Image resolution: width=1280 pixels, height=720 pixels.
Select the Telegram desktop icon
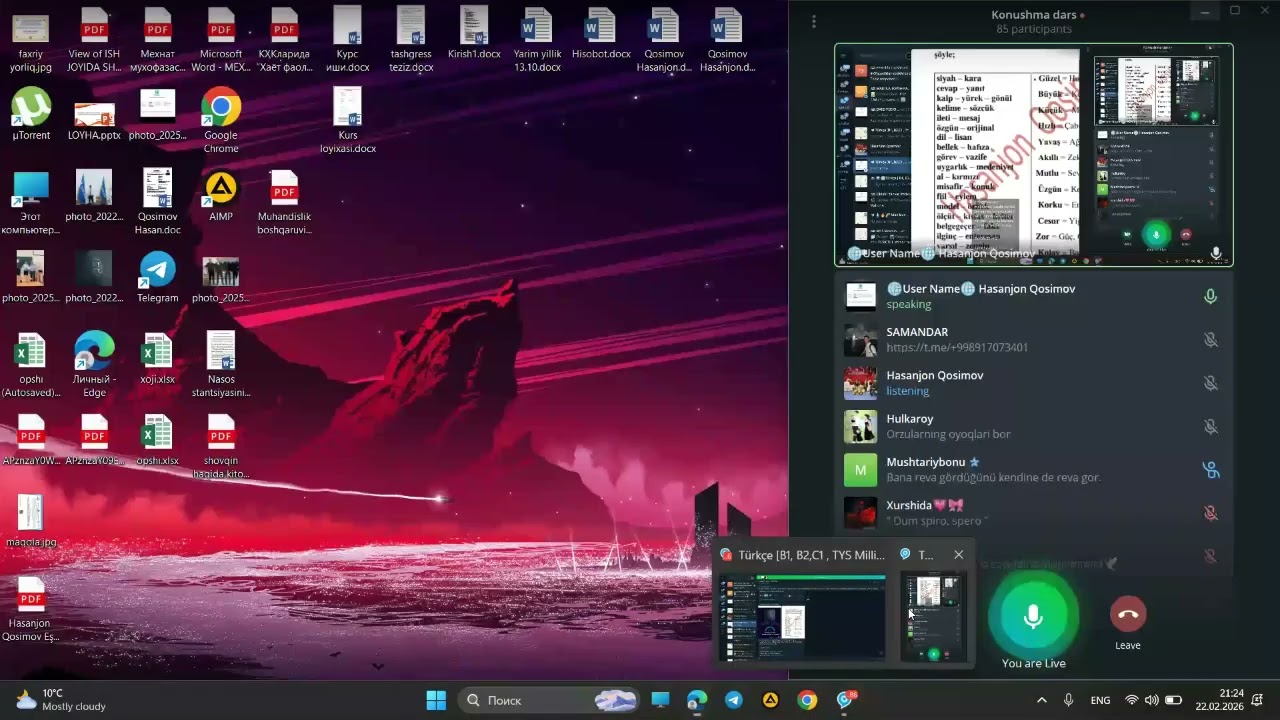[x=158, y=278]
